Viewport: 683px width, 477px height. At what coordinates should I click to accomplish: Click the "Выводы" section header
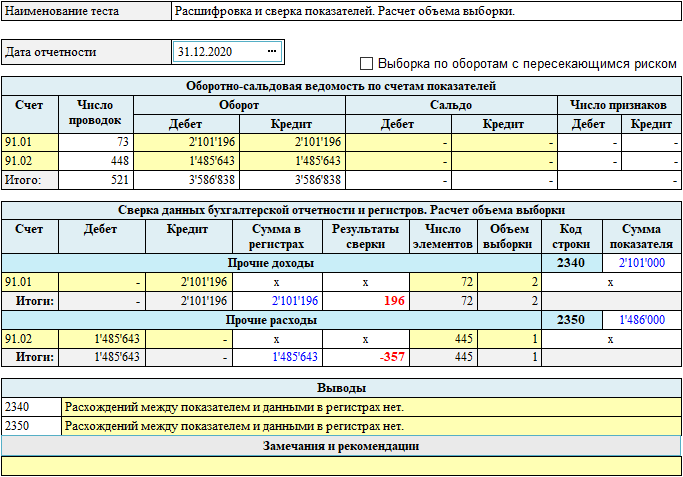coord(341,388)
